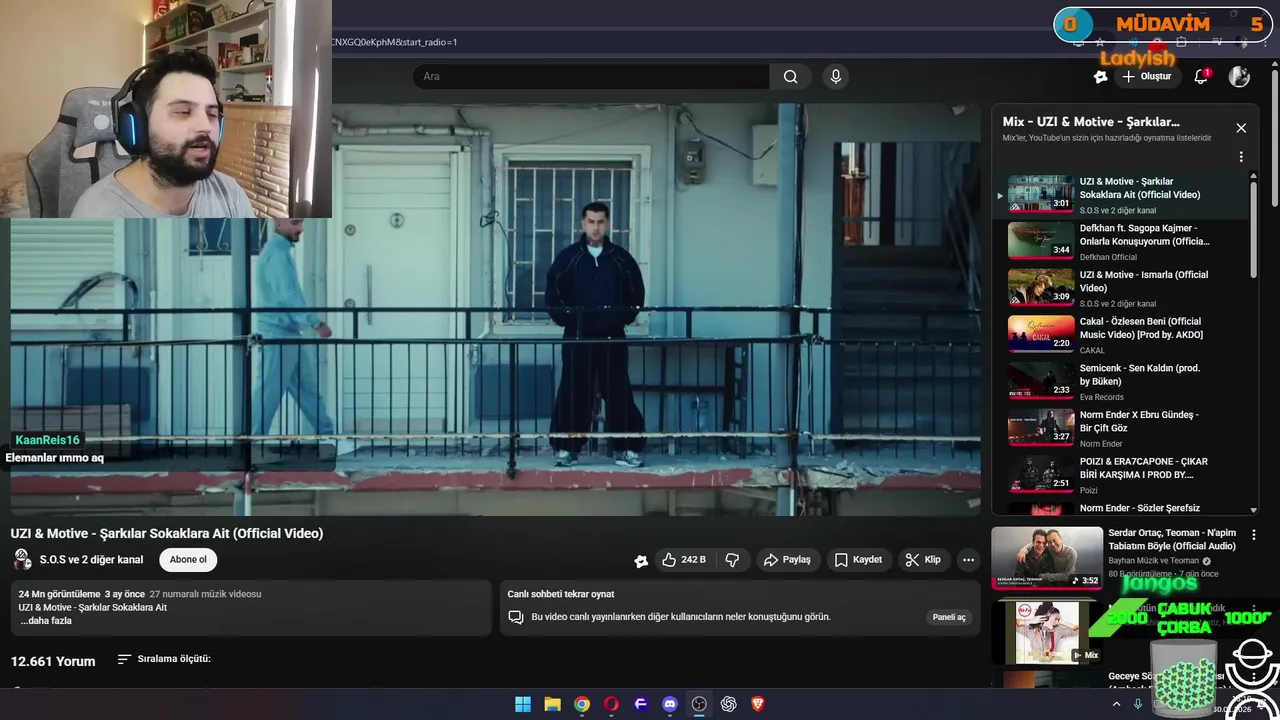Click sparkle icon left of Oluştur

[x=1101, y=76]
